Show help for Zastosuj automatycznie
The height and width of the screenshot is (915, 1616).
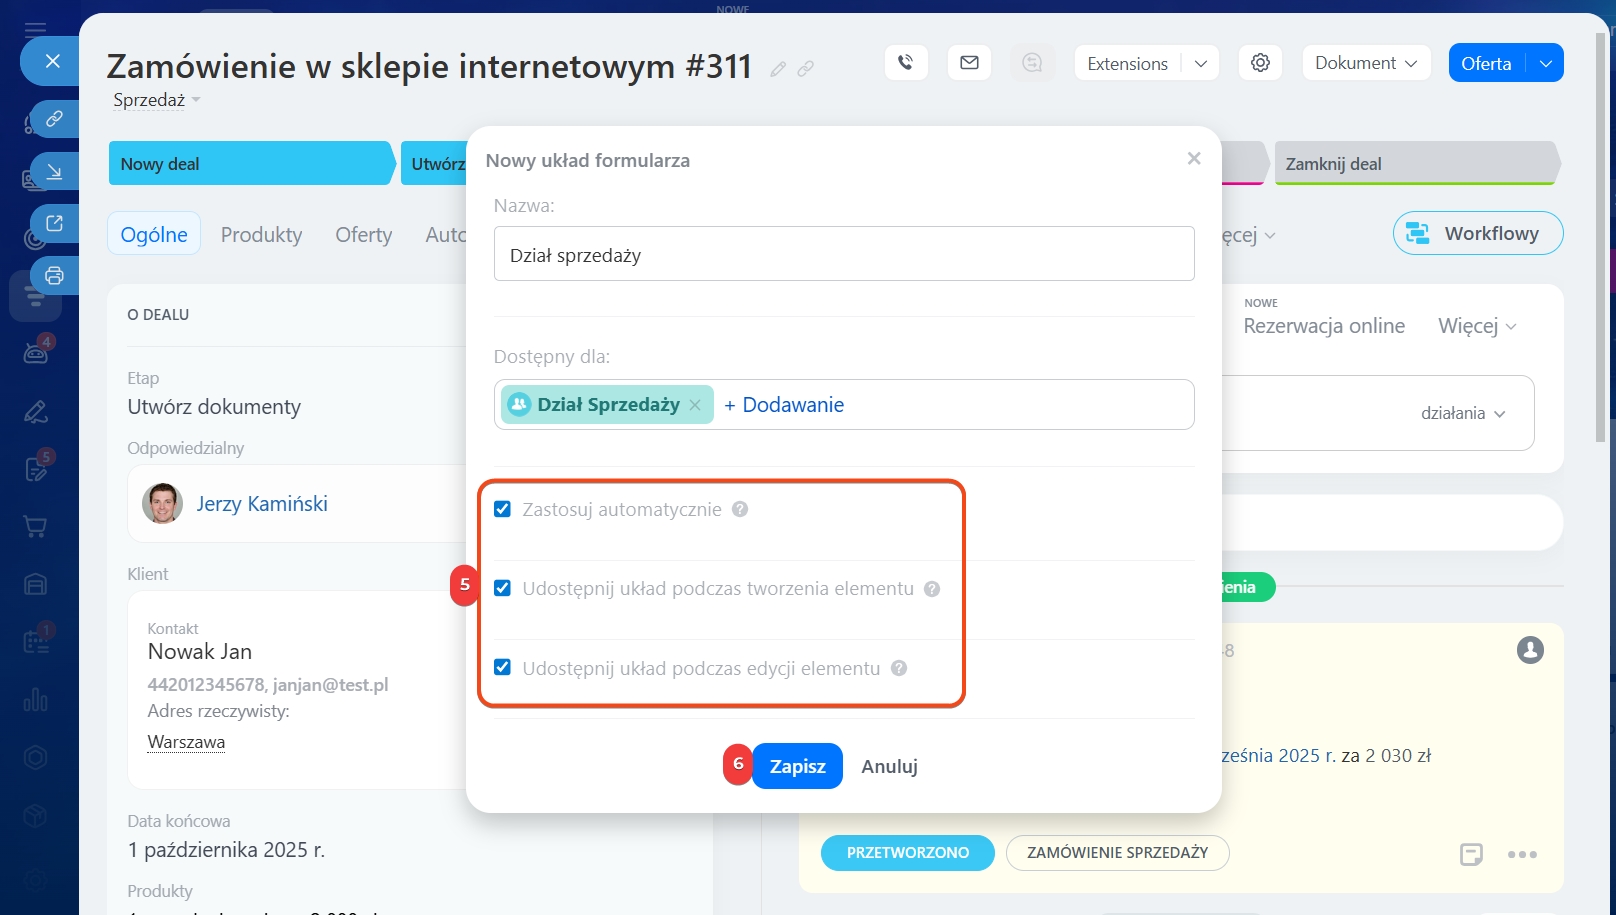[x=740, y=509]
